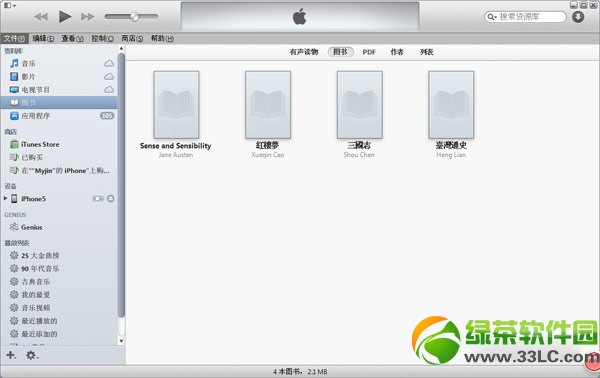Open the 商店 menu
Image resolution: width=600 pixels, height=378 pixels.
coord(132,38)
